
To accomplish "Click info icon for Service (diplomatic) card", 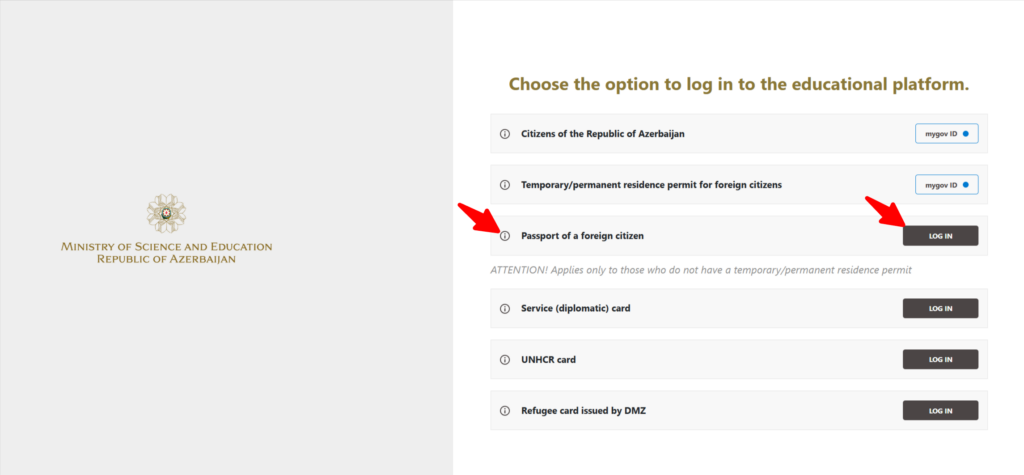I will [505, 308].
